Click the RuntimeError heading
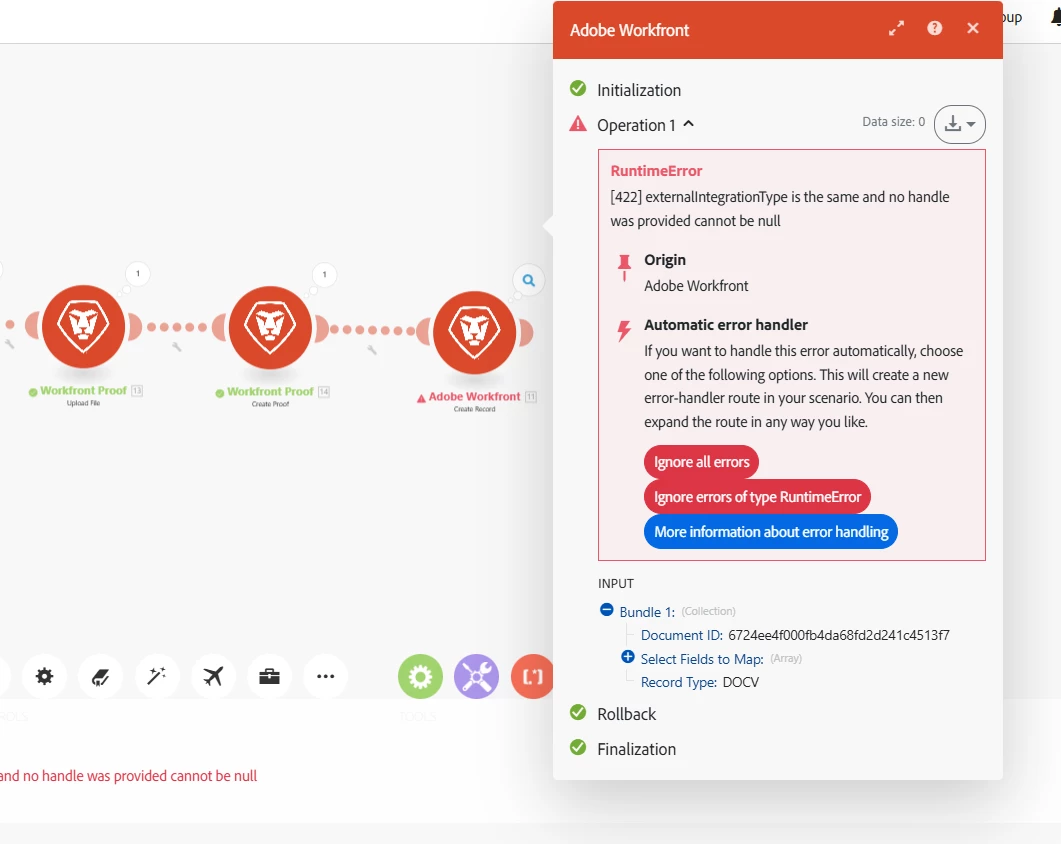Viewport: 1061px width, 844px height. pos(656,171)
